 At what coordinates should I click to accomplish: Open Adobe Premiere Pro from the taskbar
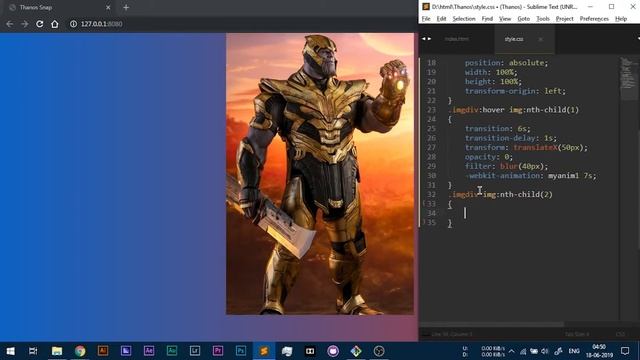point(218,351)
